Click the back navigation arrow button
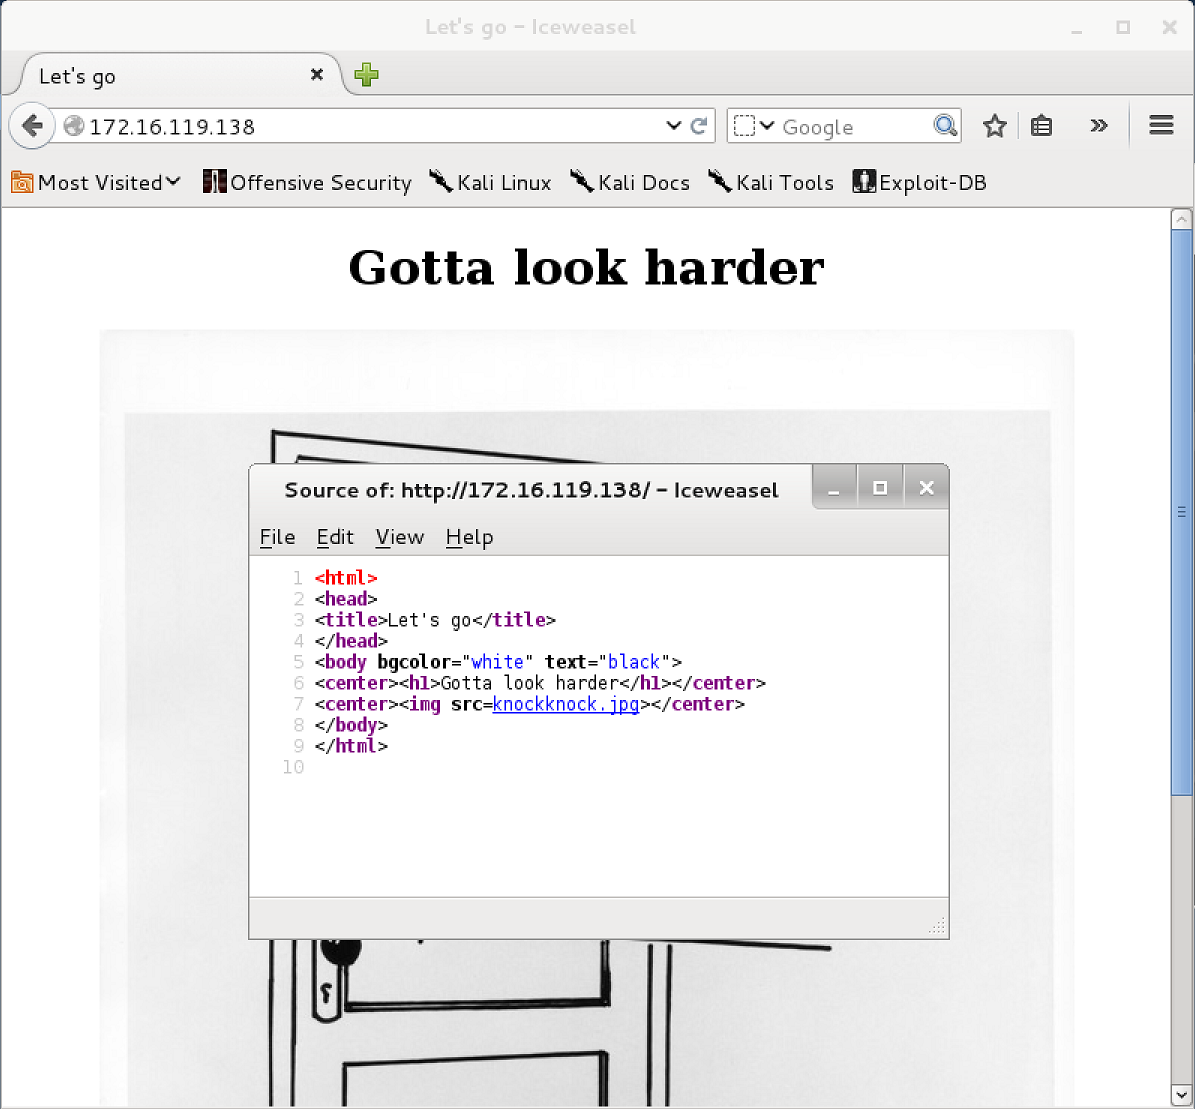Screen dimensions: 1195x1109 32,126
